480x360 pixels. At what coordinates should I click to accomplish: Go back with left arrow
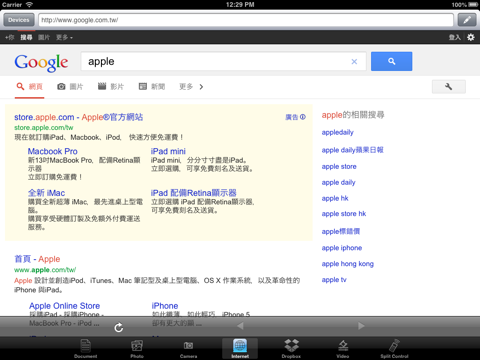pos(240,326)
